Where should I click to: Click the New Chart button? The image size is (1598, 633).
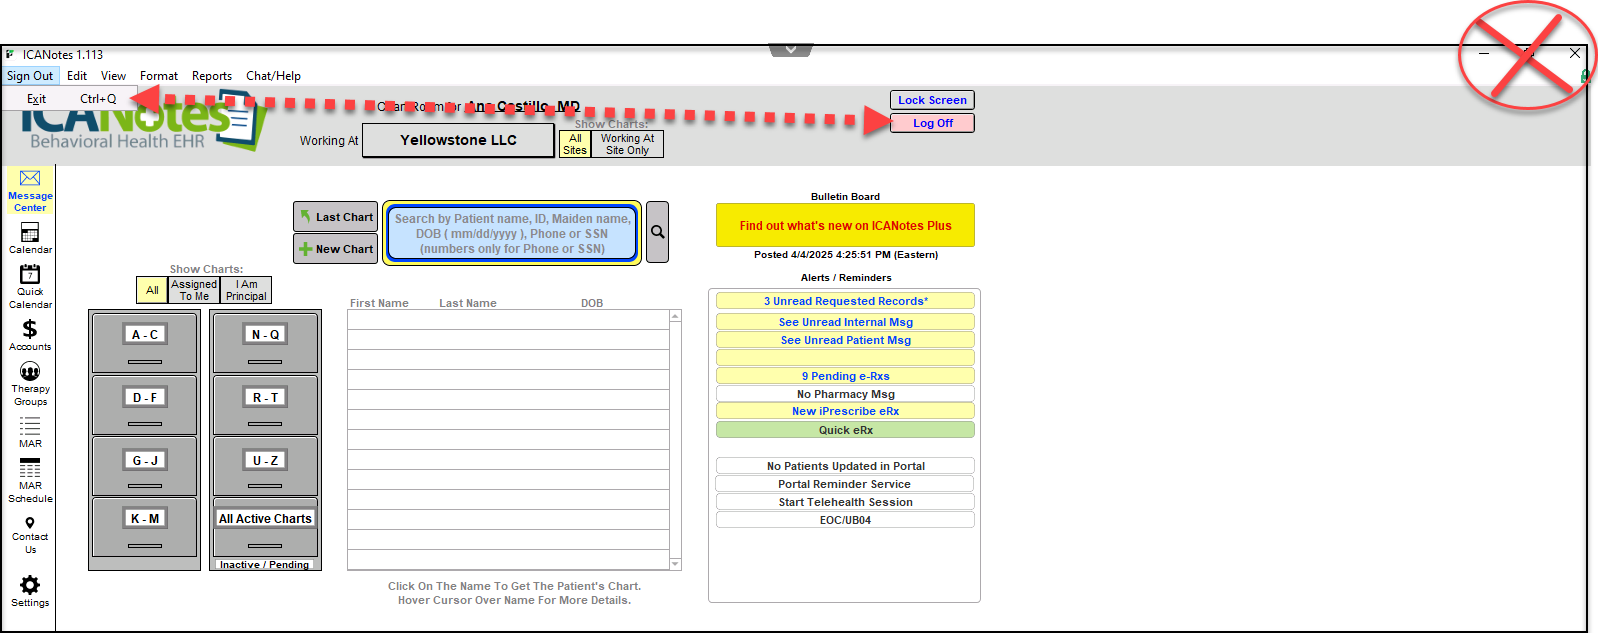pyautogui.click(x=335, y=249)
